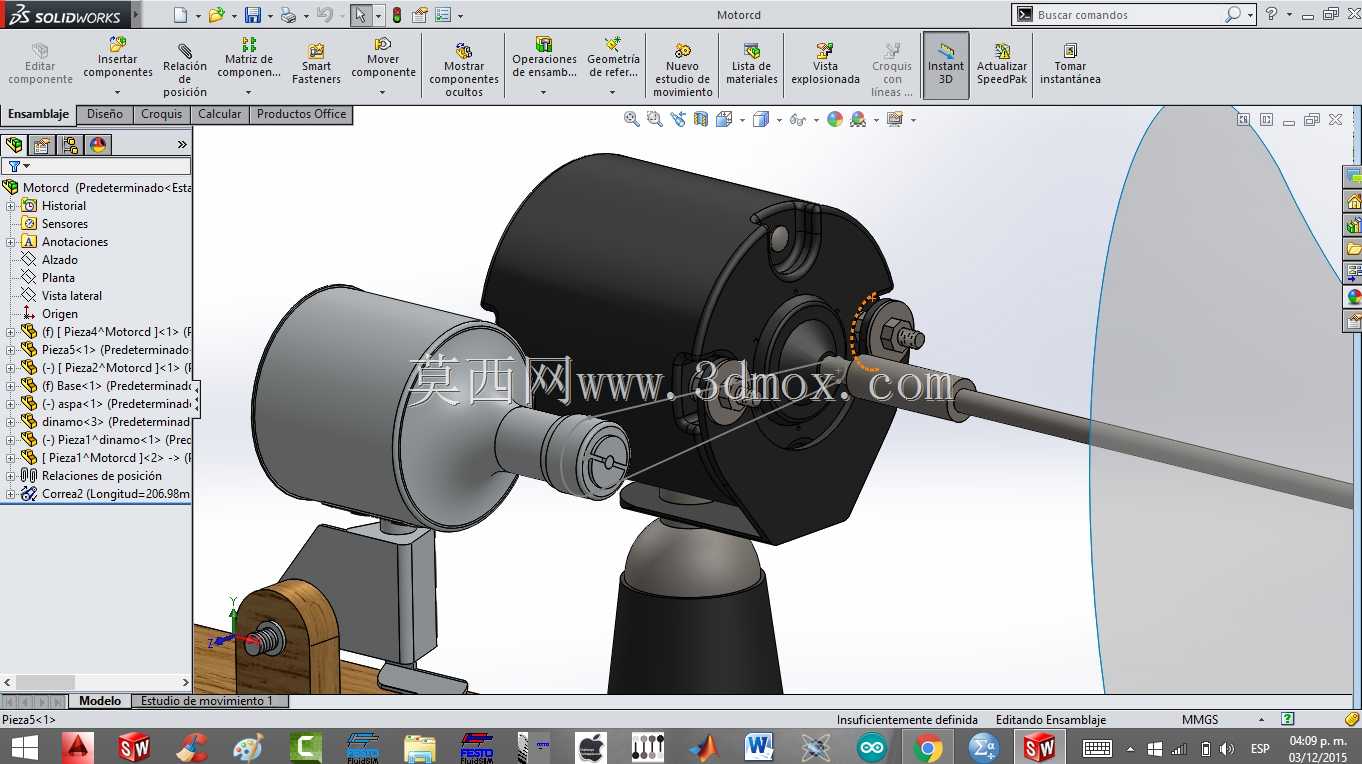Click Lista de materiales tool
The width and height of the screenshot is (1362, 764).
pyautogui.click(x=751, y=64)
